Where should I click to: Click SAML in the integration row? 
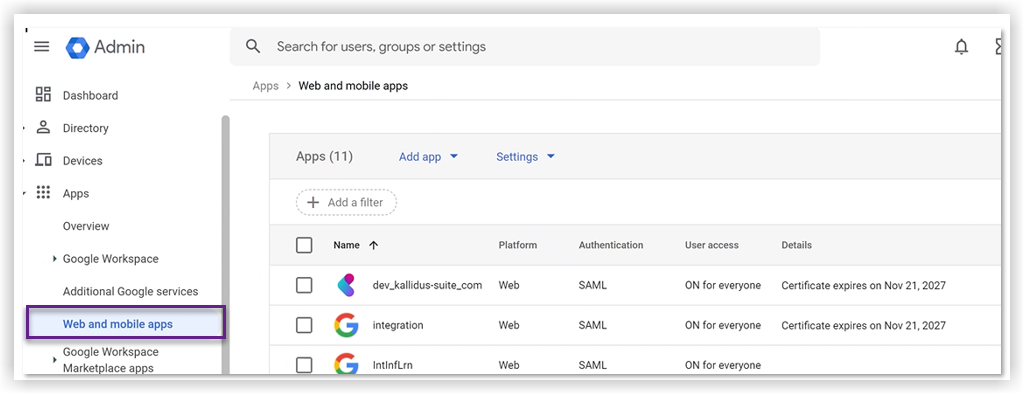[x=592, y=325]
